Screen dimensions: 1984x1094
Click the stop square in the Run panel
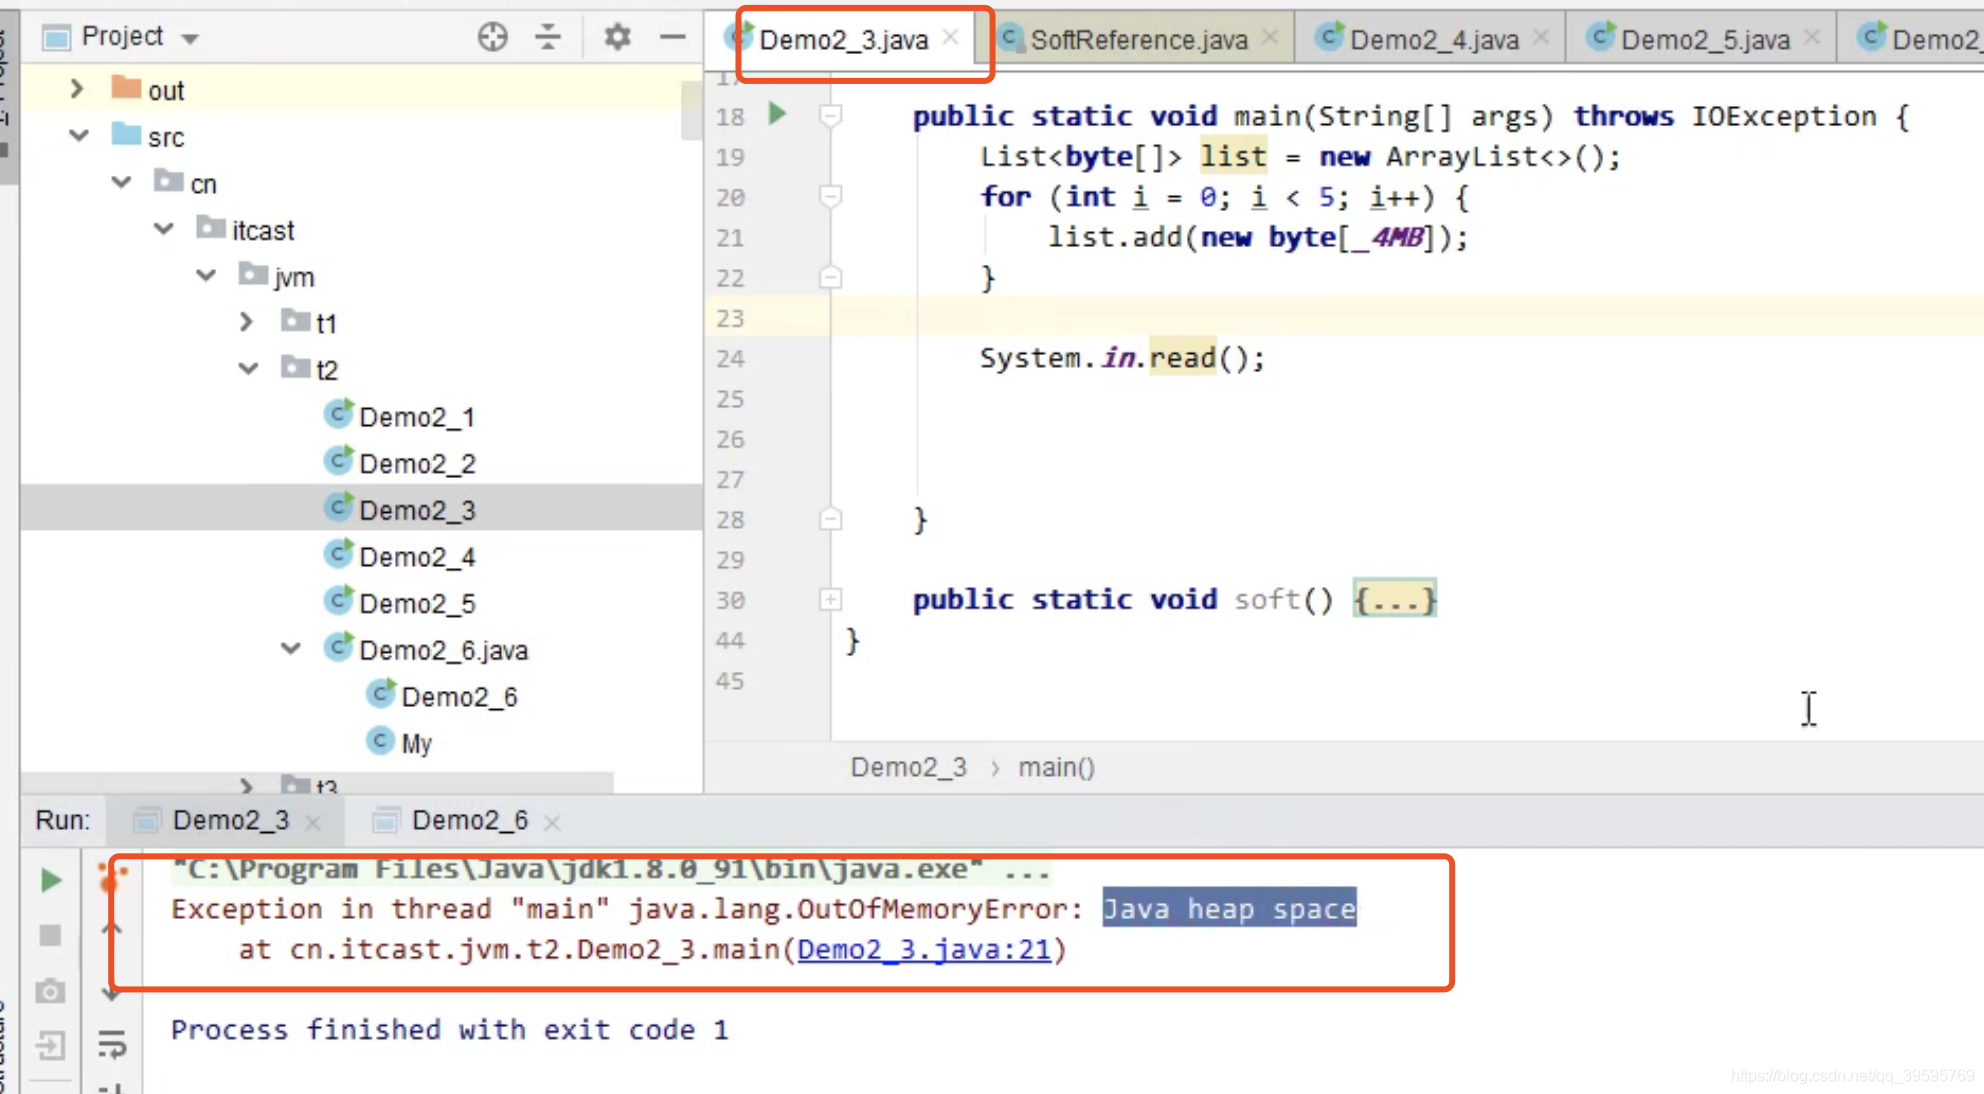(x=50, y=936)
